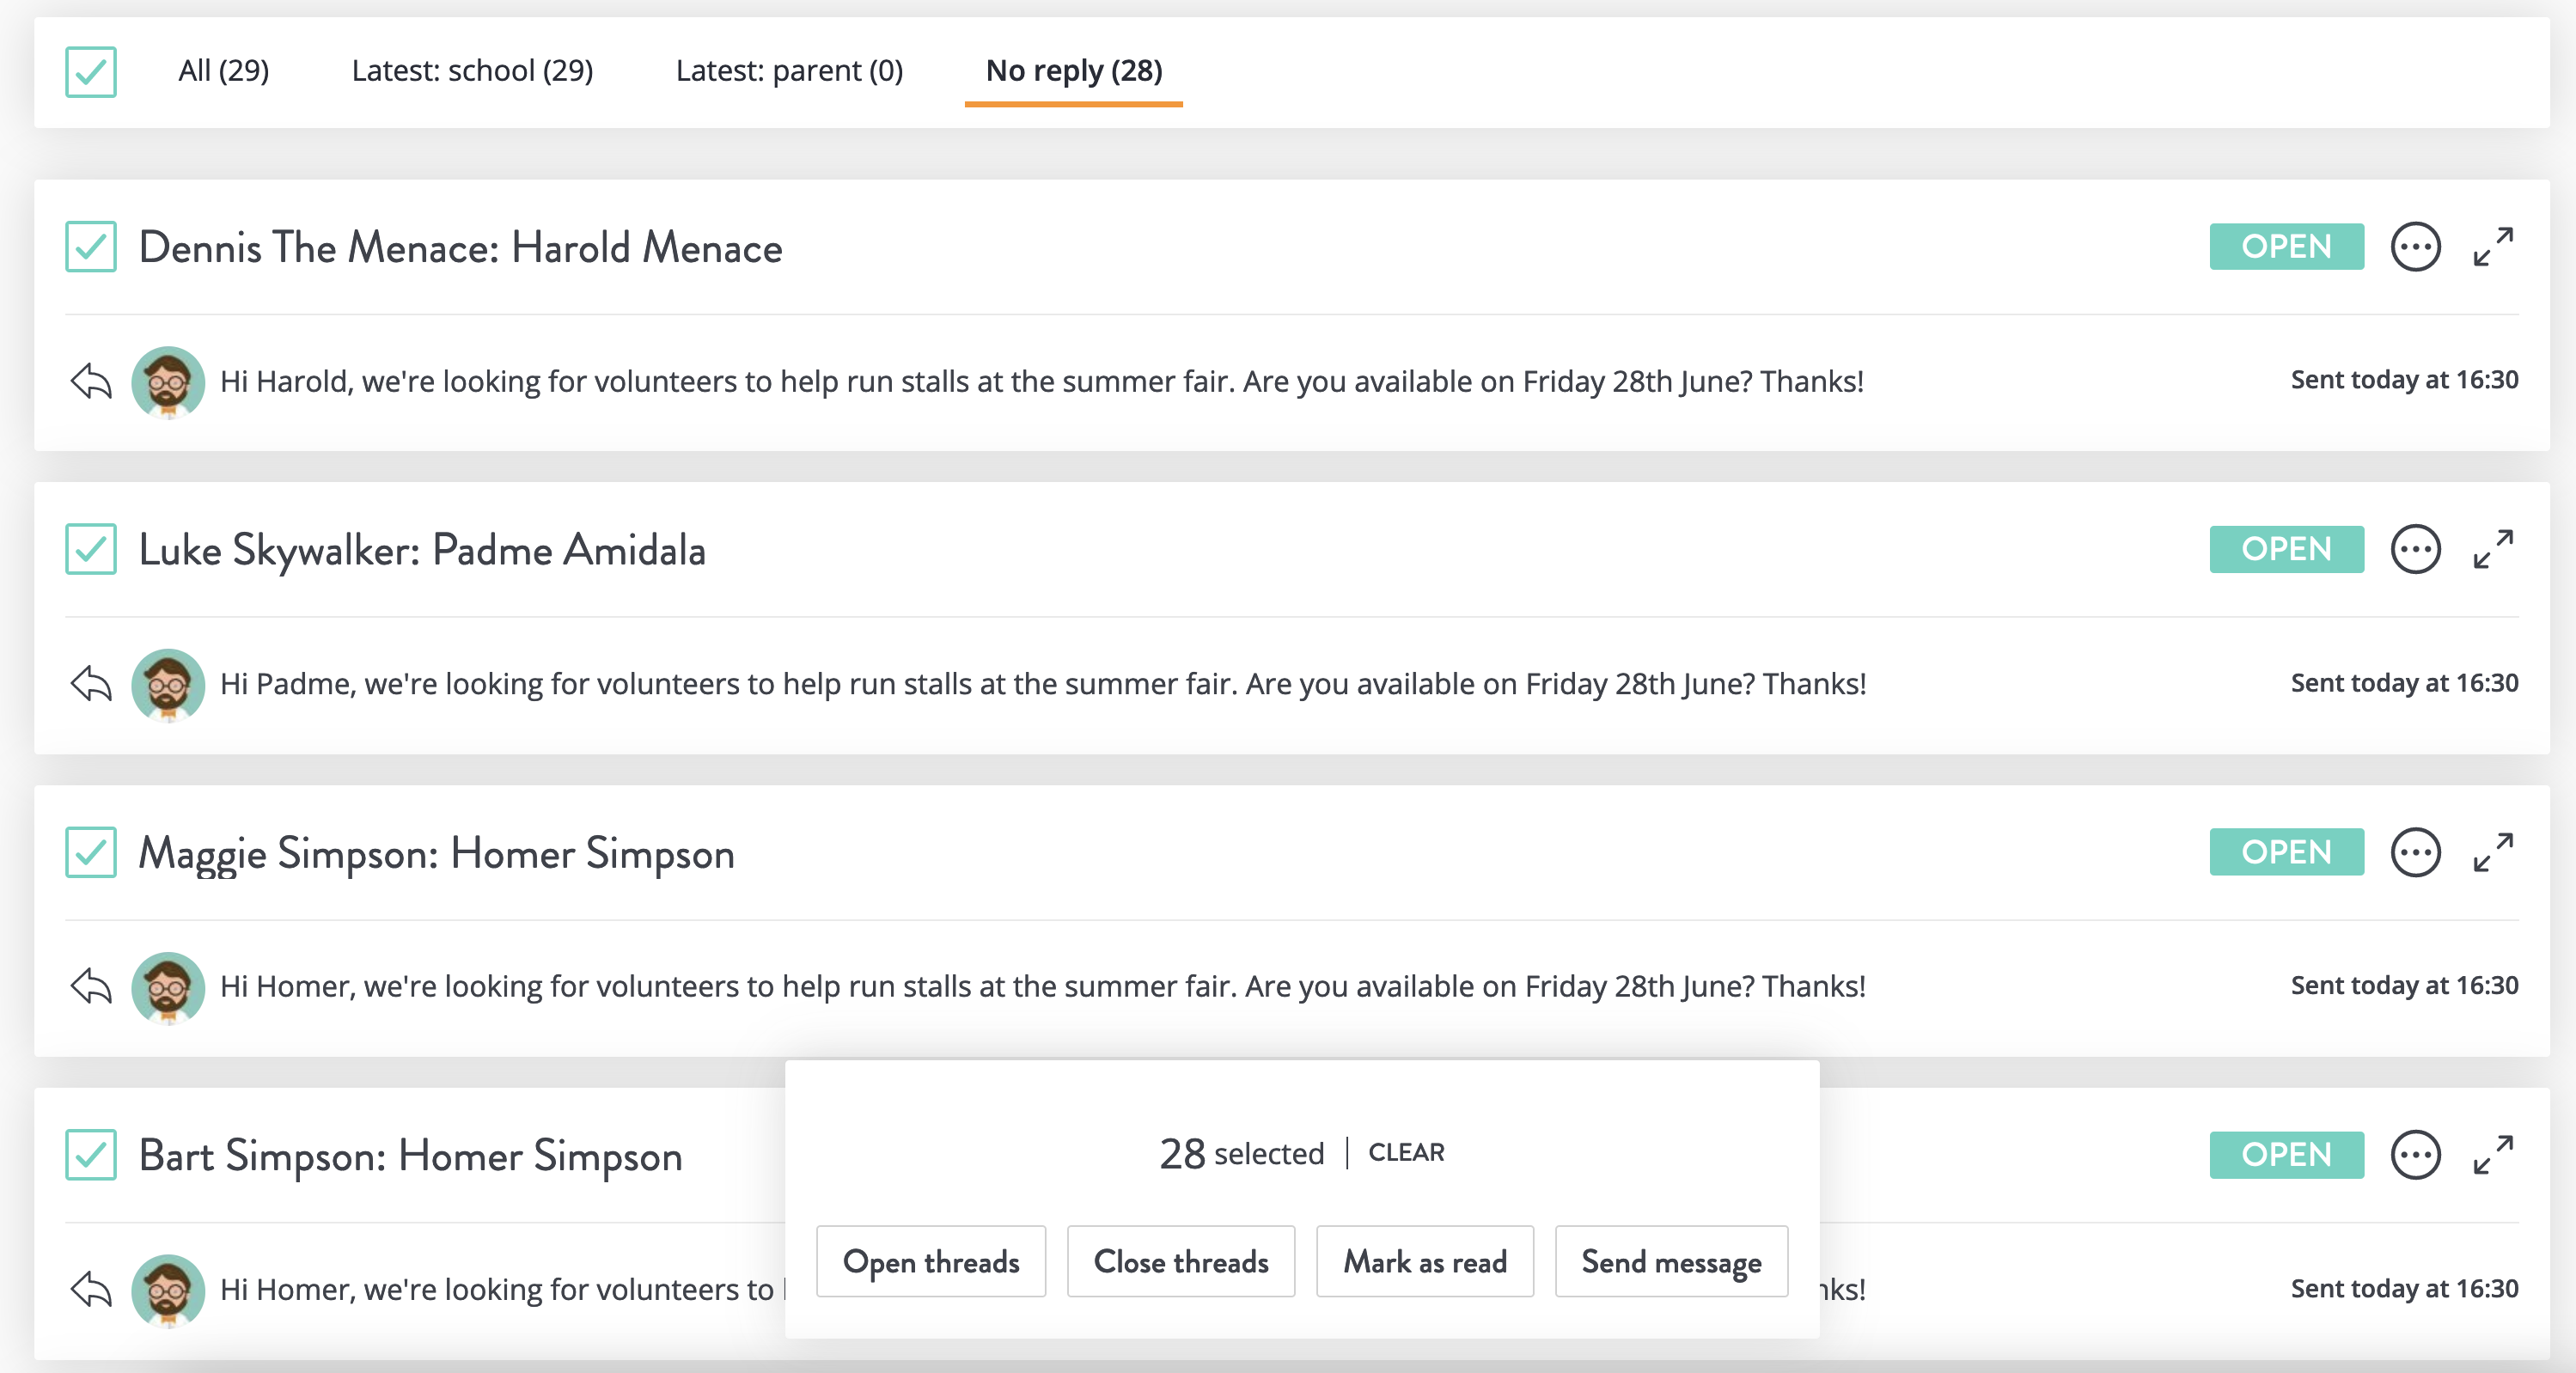Click the Hi Harold volunteers message text
This screenshot has height=1373, width=2576.
(1042, 381)
